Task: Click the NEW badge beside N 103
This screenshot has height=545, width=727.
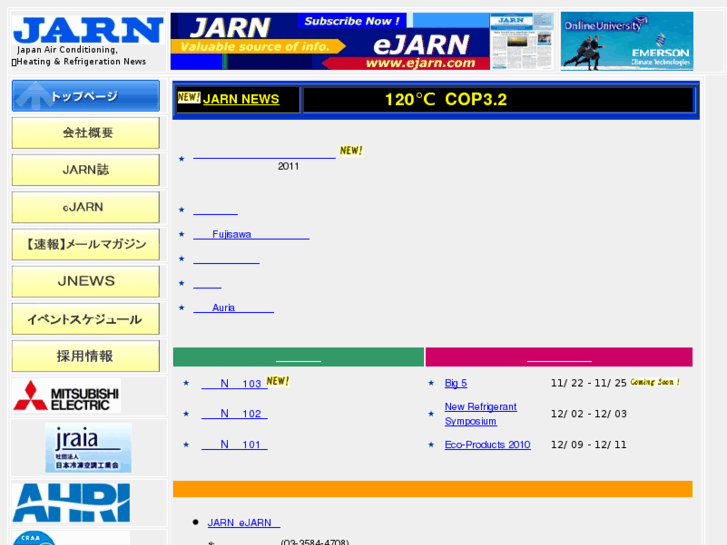Action: 278,381
